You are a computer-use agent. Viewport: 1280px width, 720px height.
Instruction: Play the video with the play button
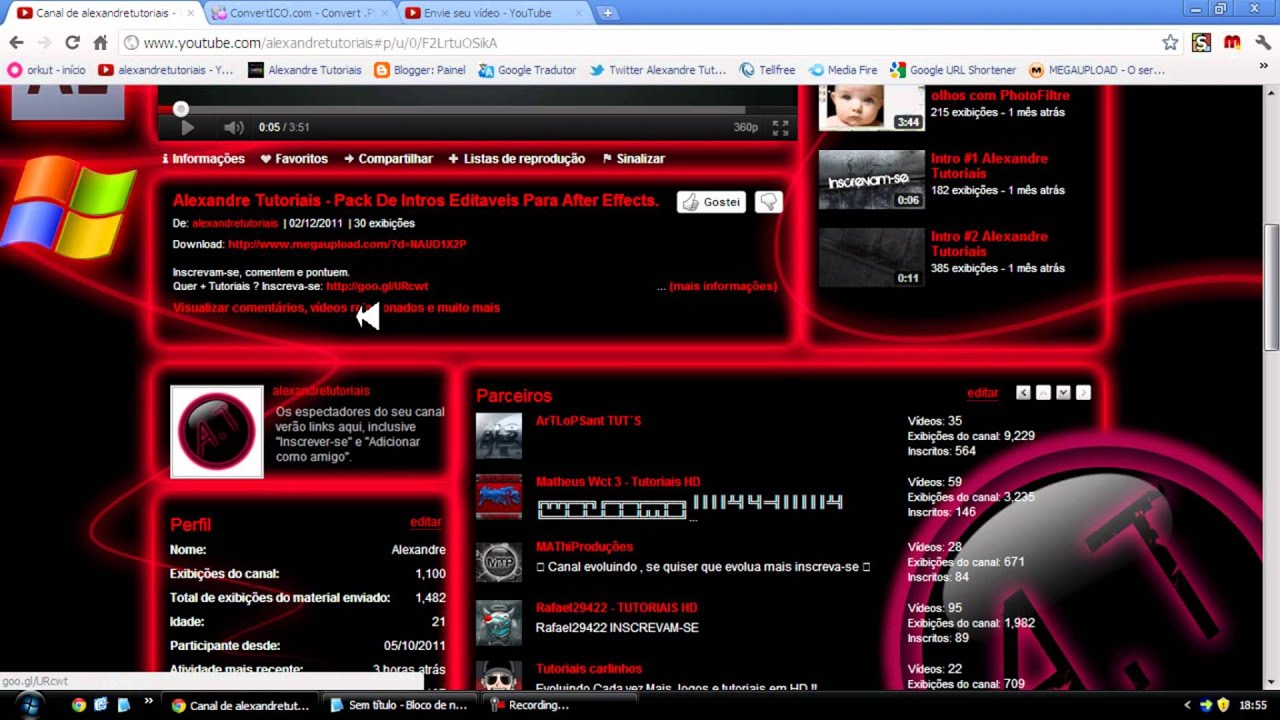pos(187,128)
